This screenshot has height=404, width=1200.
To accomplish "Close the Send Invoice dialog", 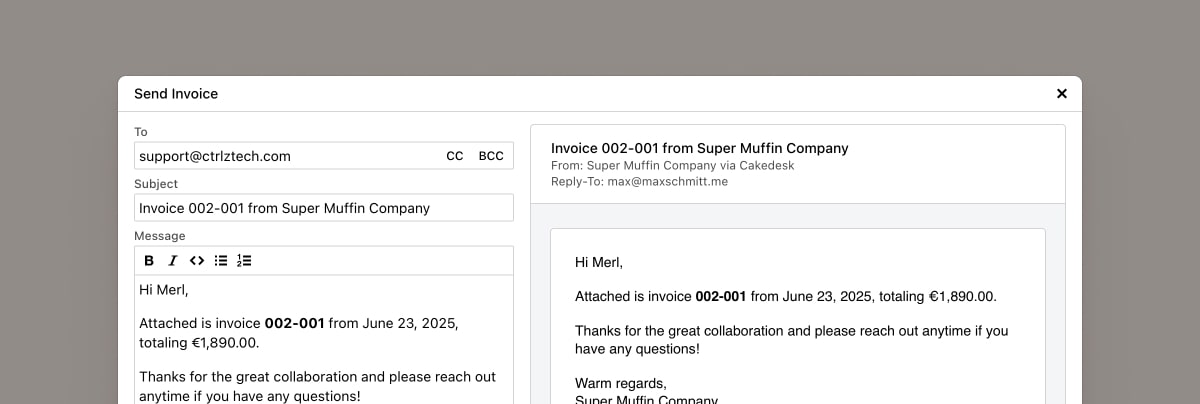I will [1062, 94].
